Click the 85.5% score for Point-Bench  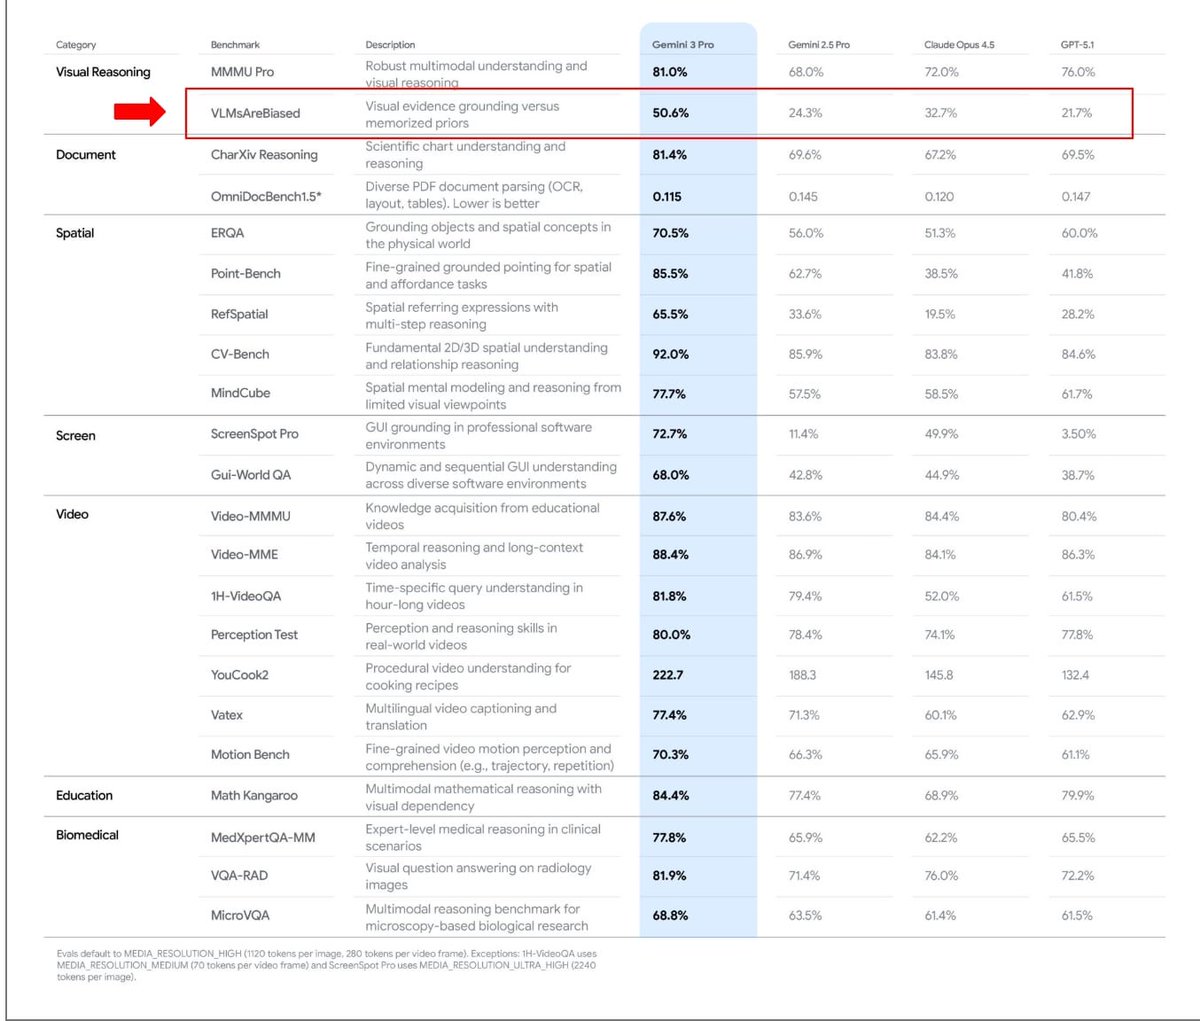point(670,274)
